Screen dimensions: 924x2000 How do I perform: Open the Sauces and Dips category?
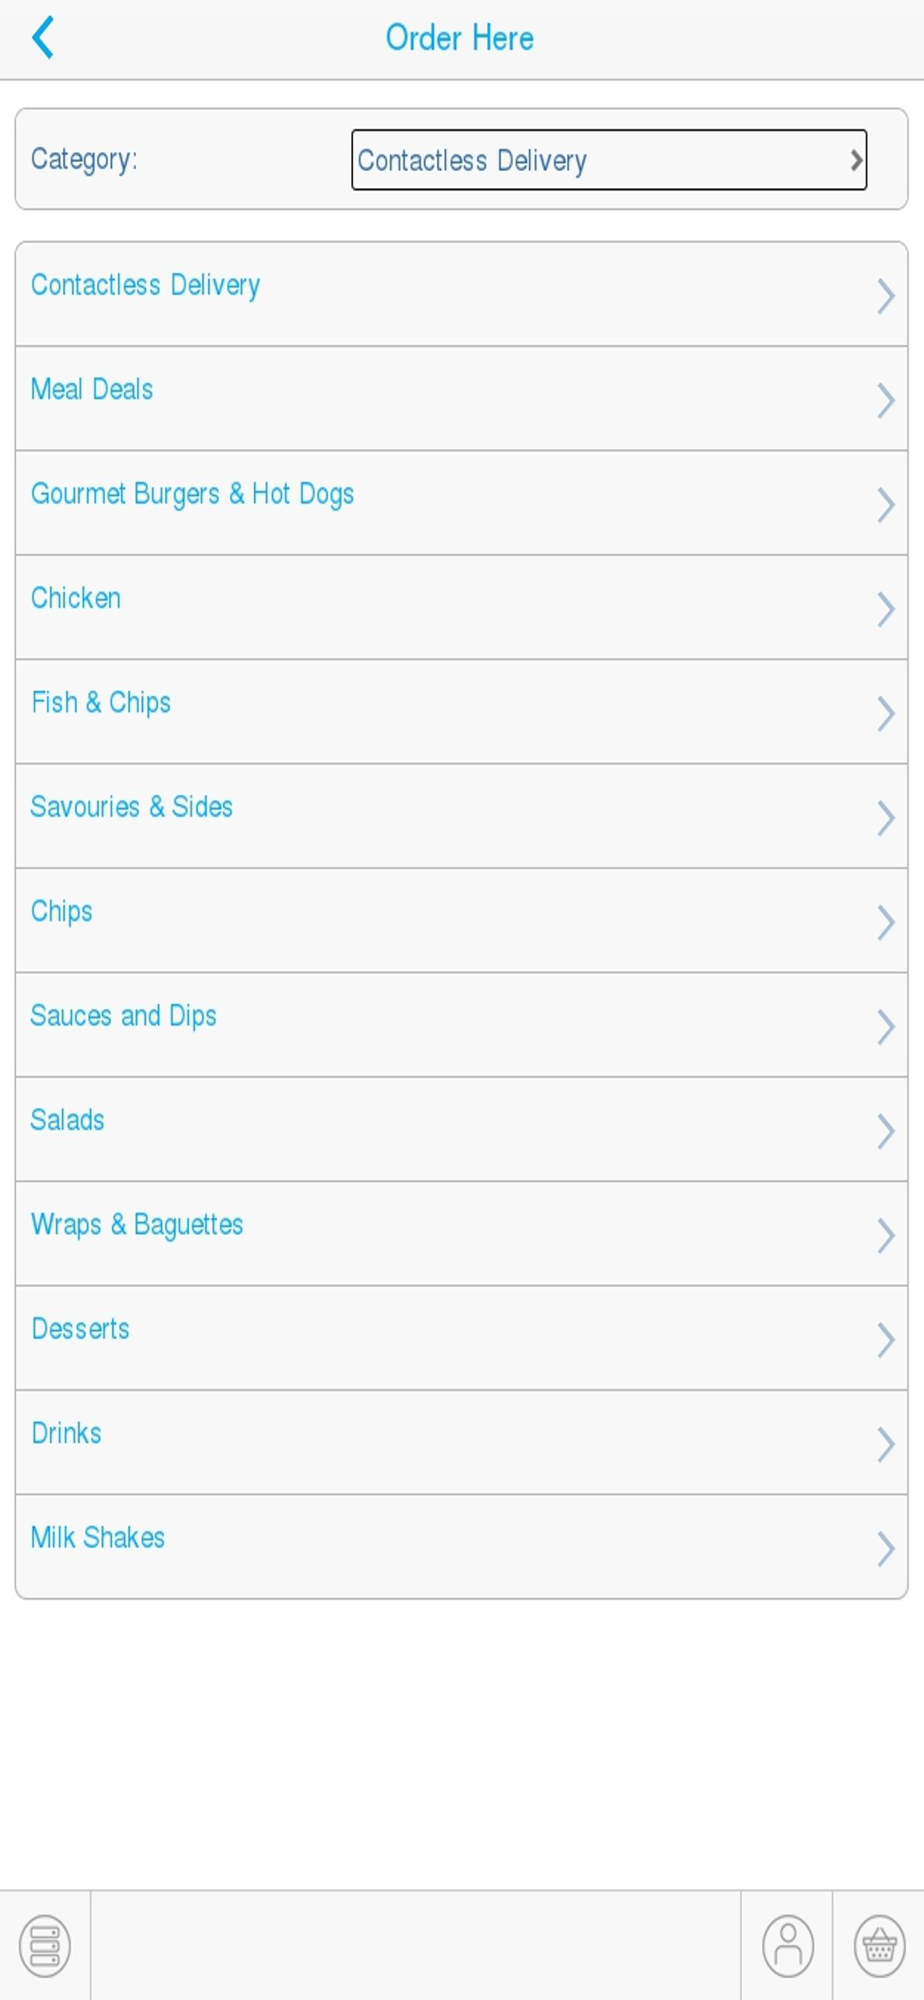point(123,1016)
